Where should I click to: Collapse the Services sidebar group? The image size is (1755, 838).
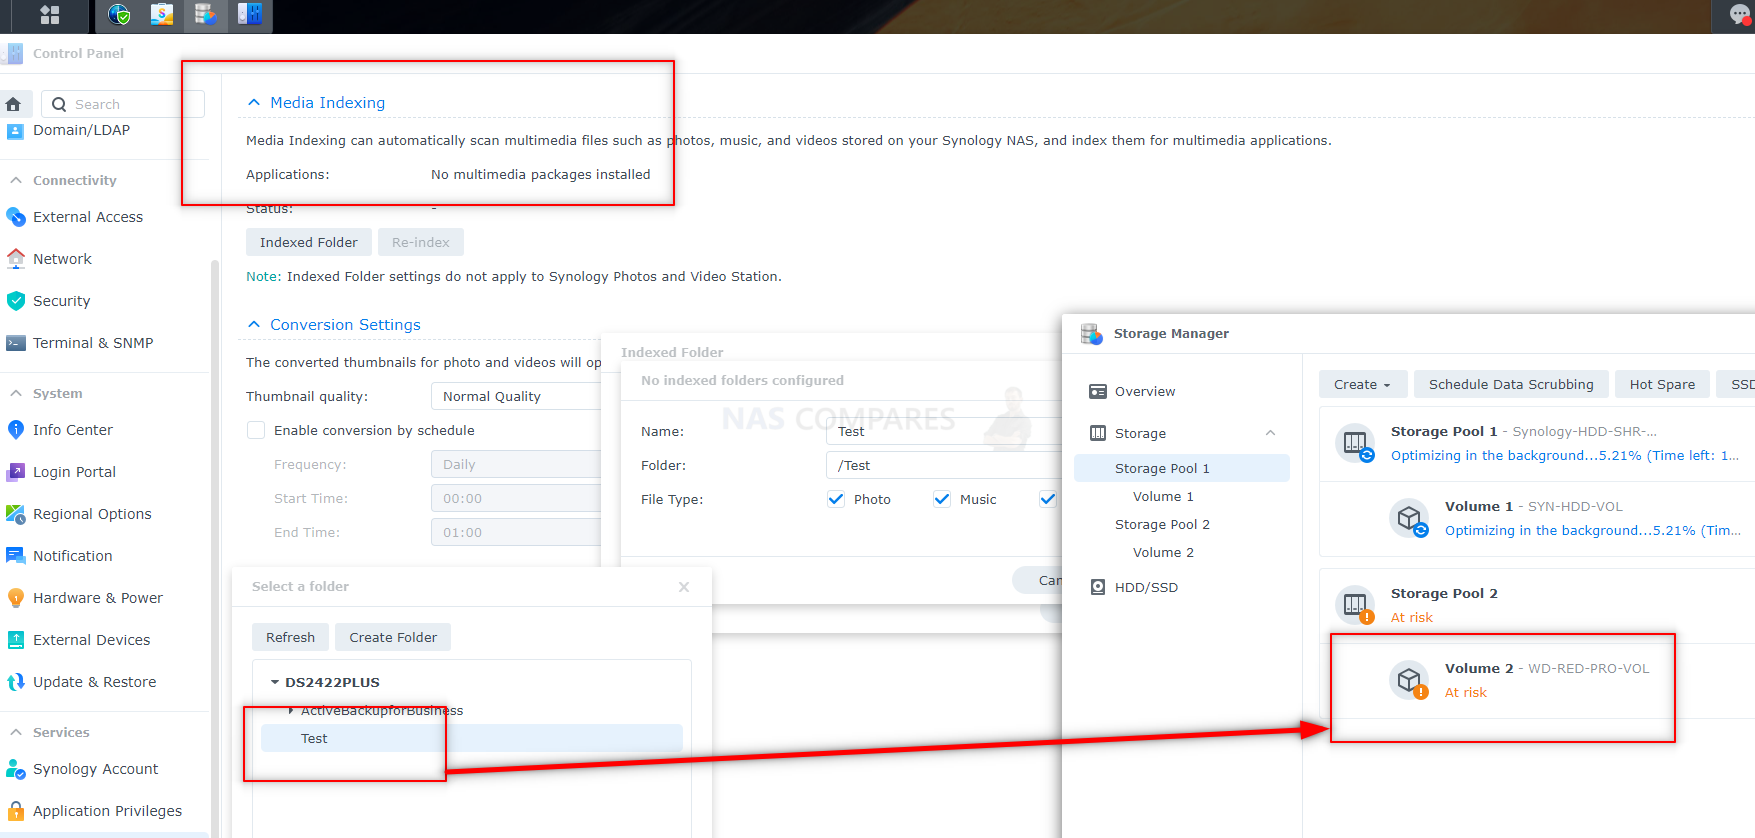click(x=16, y=732)
